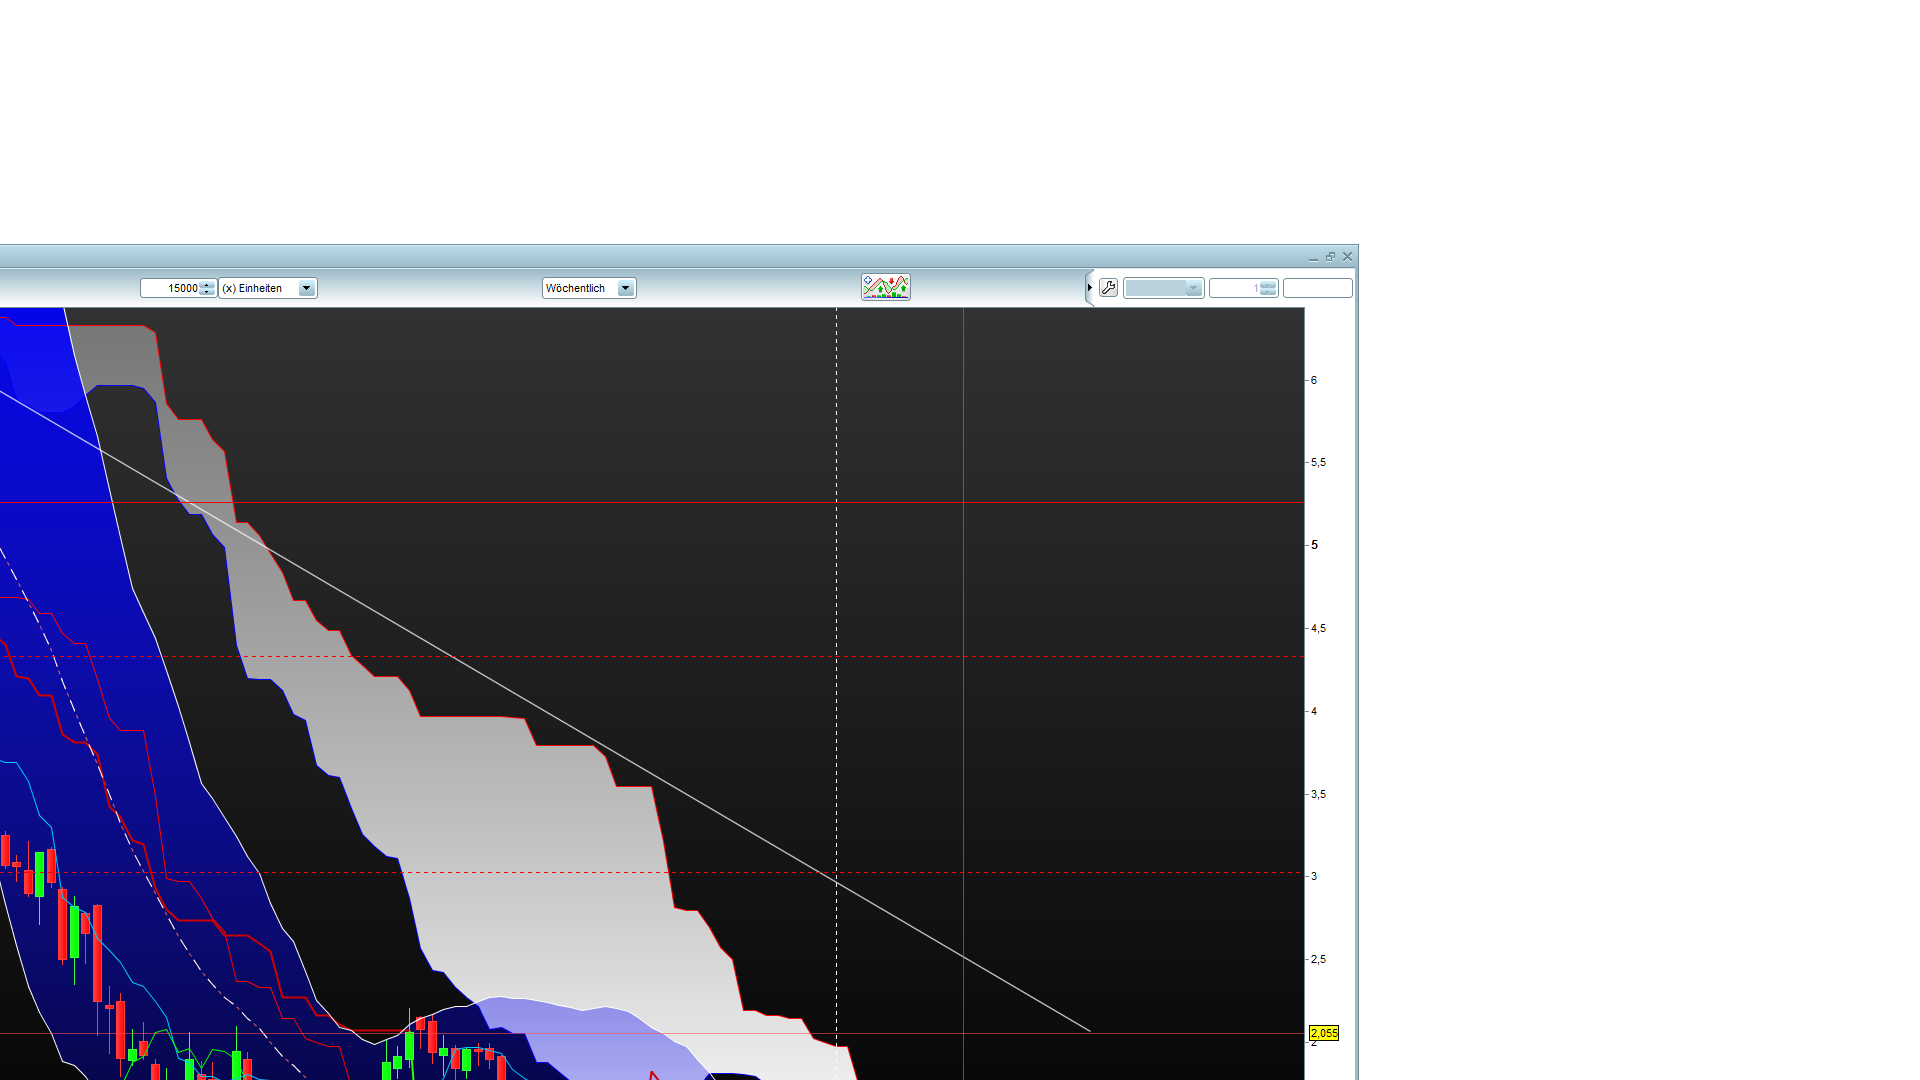The width and height of the screenshot is (1920, 1080).
Task: Open the Einheiten units dropdown
Action: 306,288
